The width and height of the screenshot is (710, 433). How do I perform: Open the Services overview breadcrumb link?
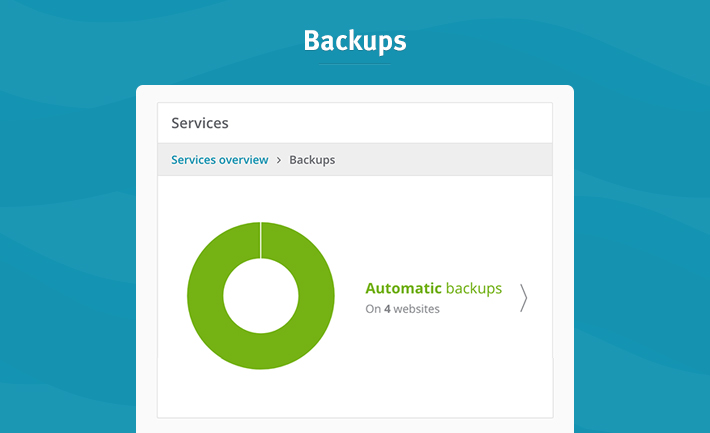pos(219,160)
